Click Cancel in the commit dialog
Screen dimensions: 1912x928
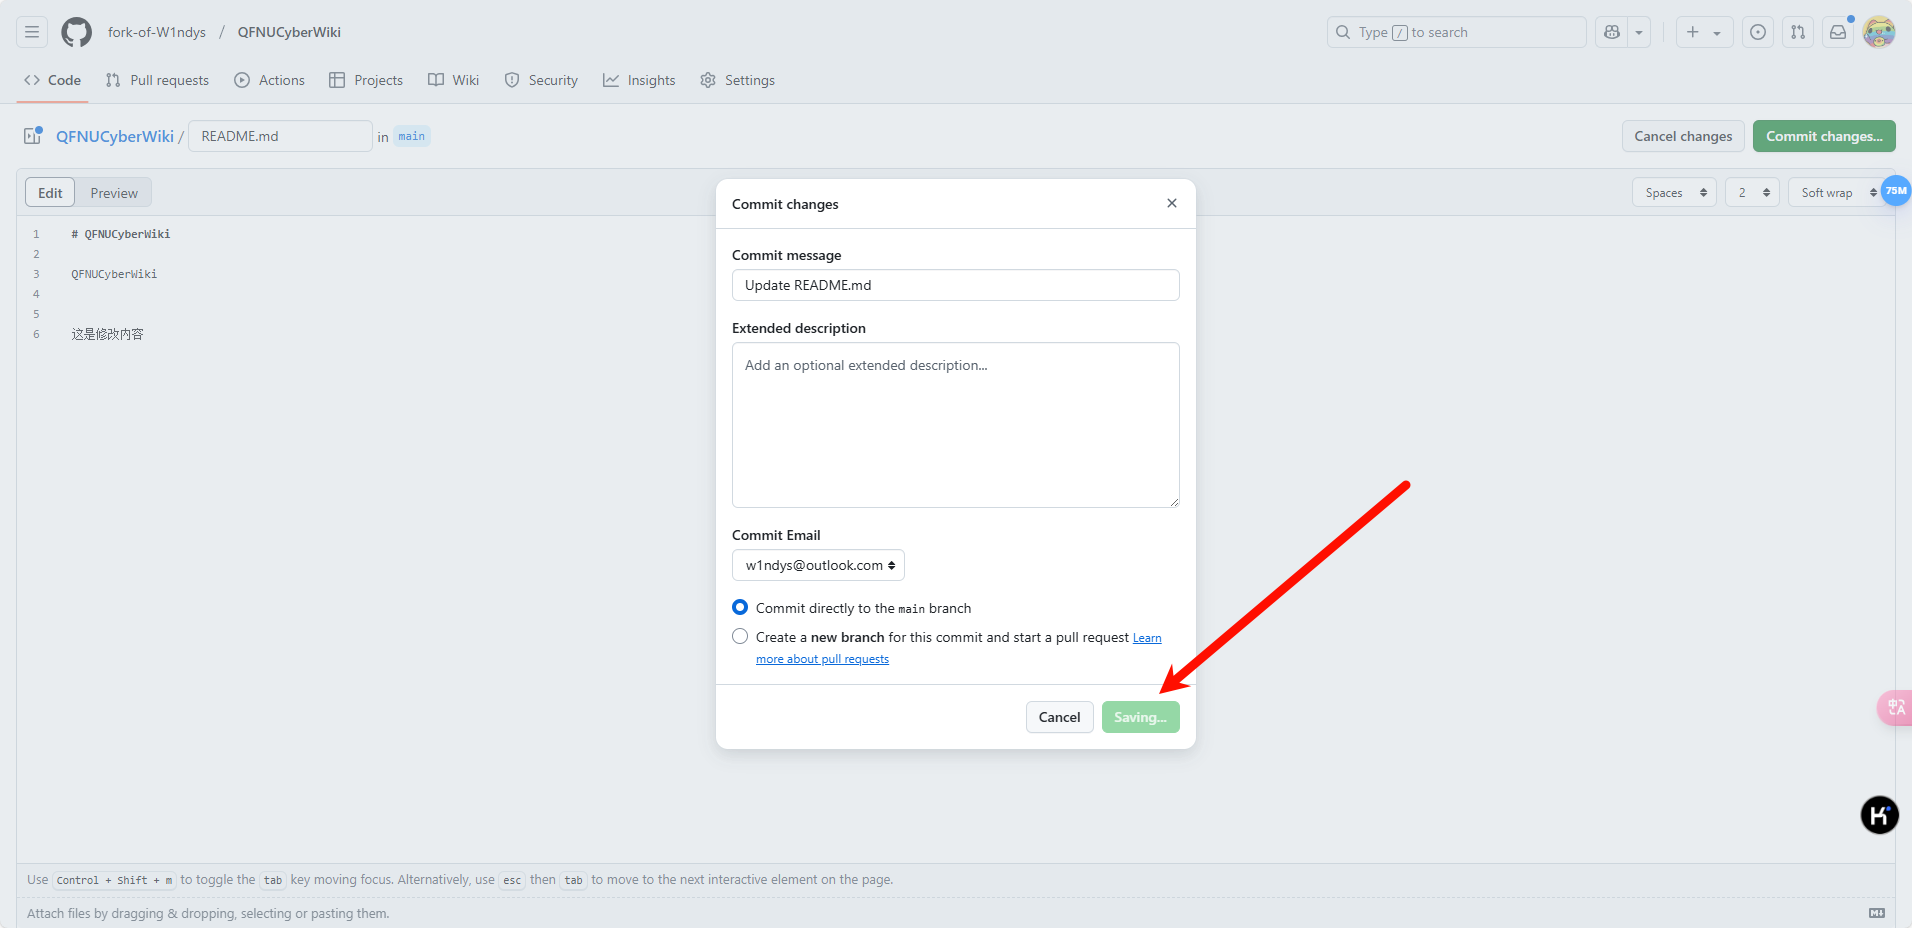click(1059, 717)
